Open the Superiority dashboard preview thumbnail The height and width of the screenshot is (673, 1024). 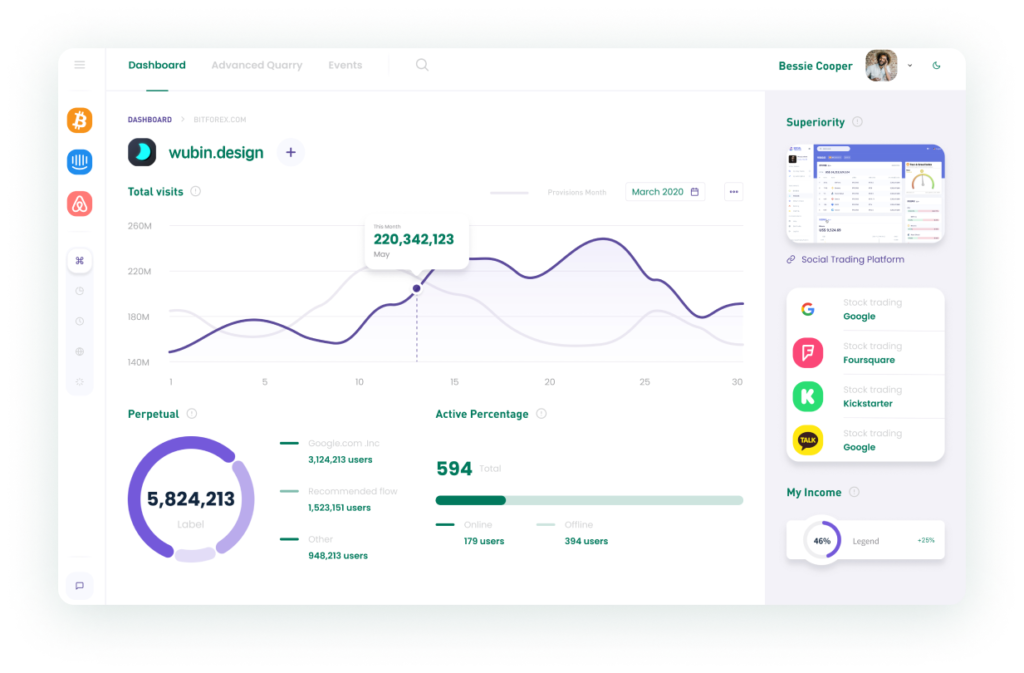point(865,194)
